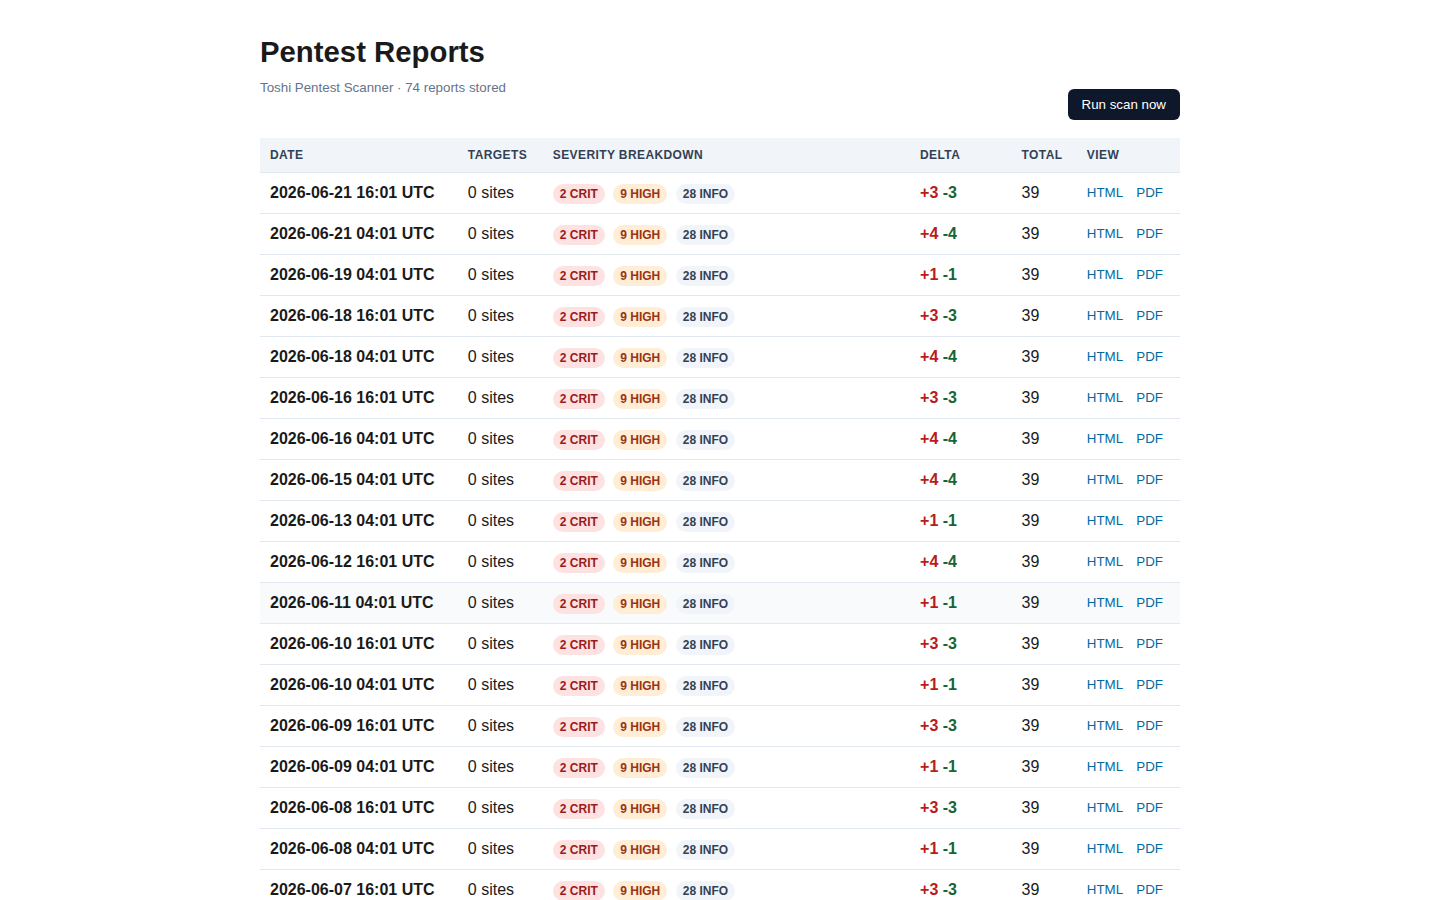This screenshot has height=900, width=1440.
Task: Click the Run scan now button
Action: click(1123, 104)
